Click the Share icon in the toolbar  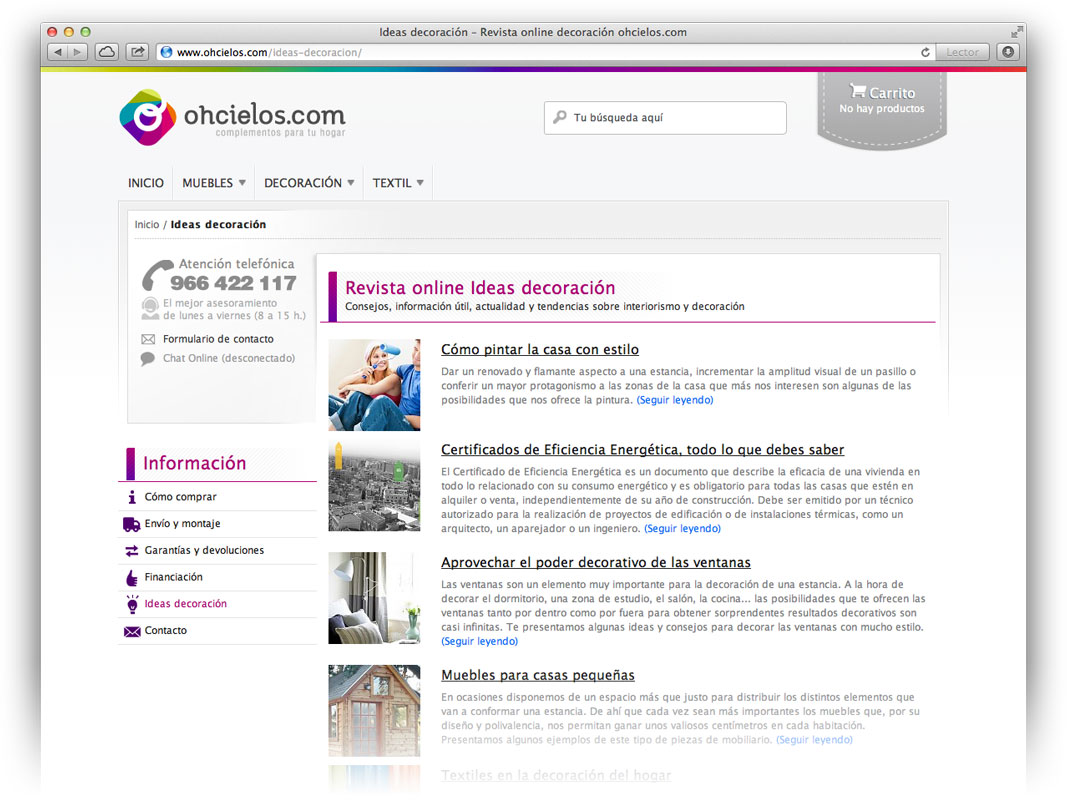tap(137, 52)
